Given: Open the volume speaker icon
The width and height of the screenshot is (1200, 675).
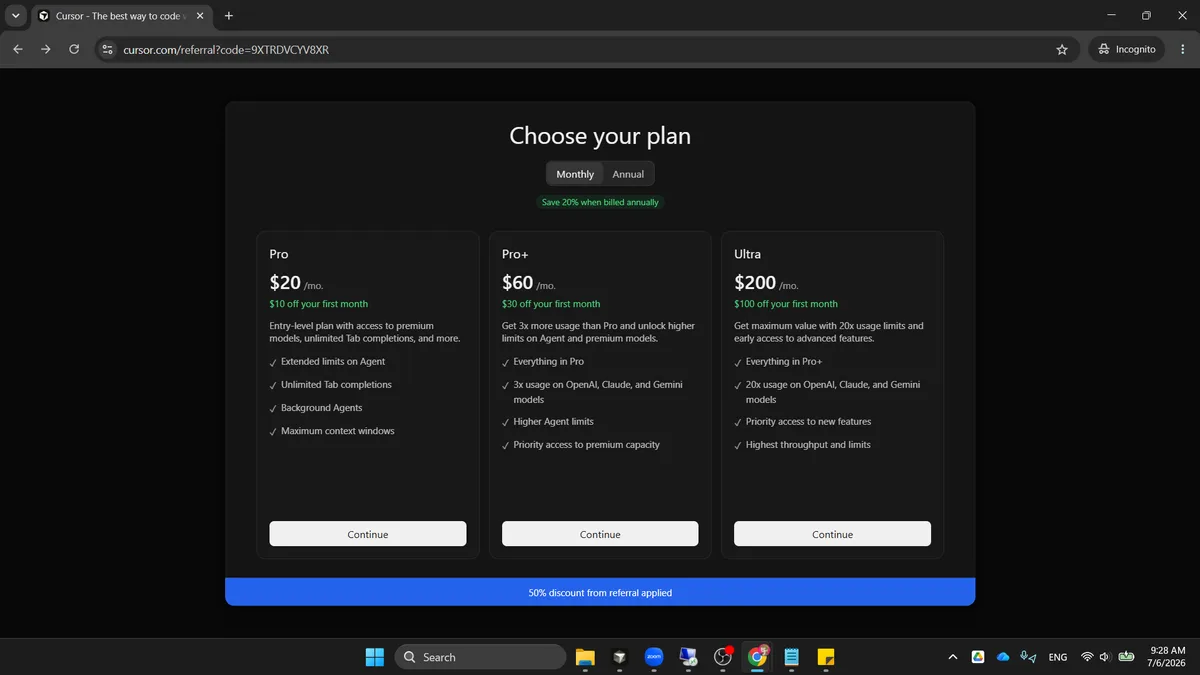Looking at the screenshot, I should pos(1105,657).
